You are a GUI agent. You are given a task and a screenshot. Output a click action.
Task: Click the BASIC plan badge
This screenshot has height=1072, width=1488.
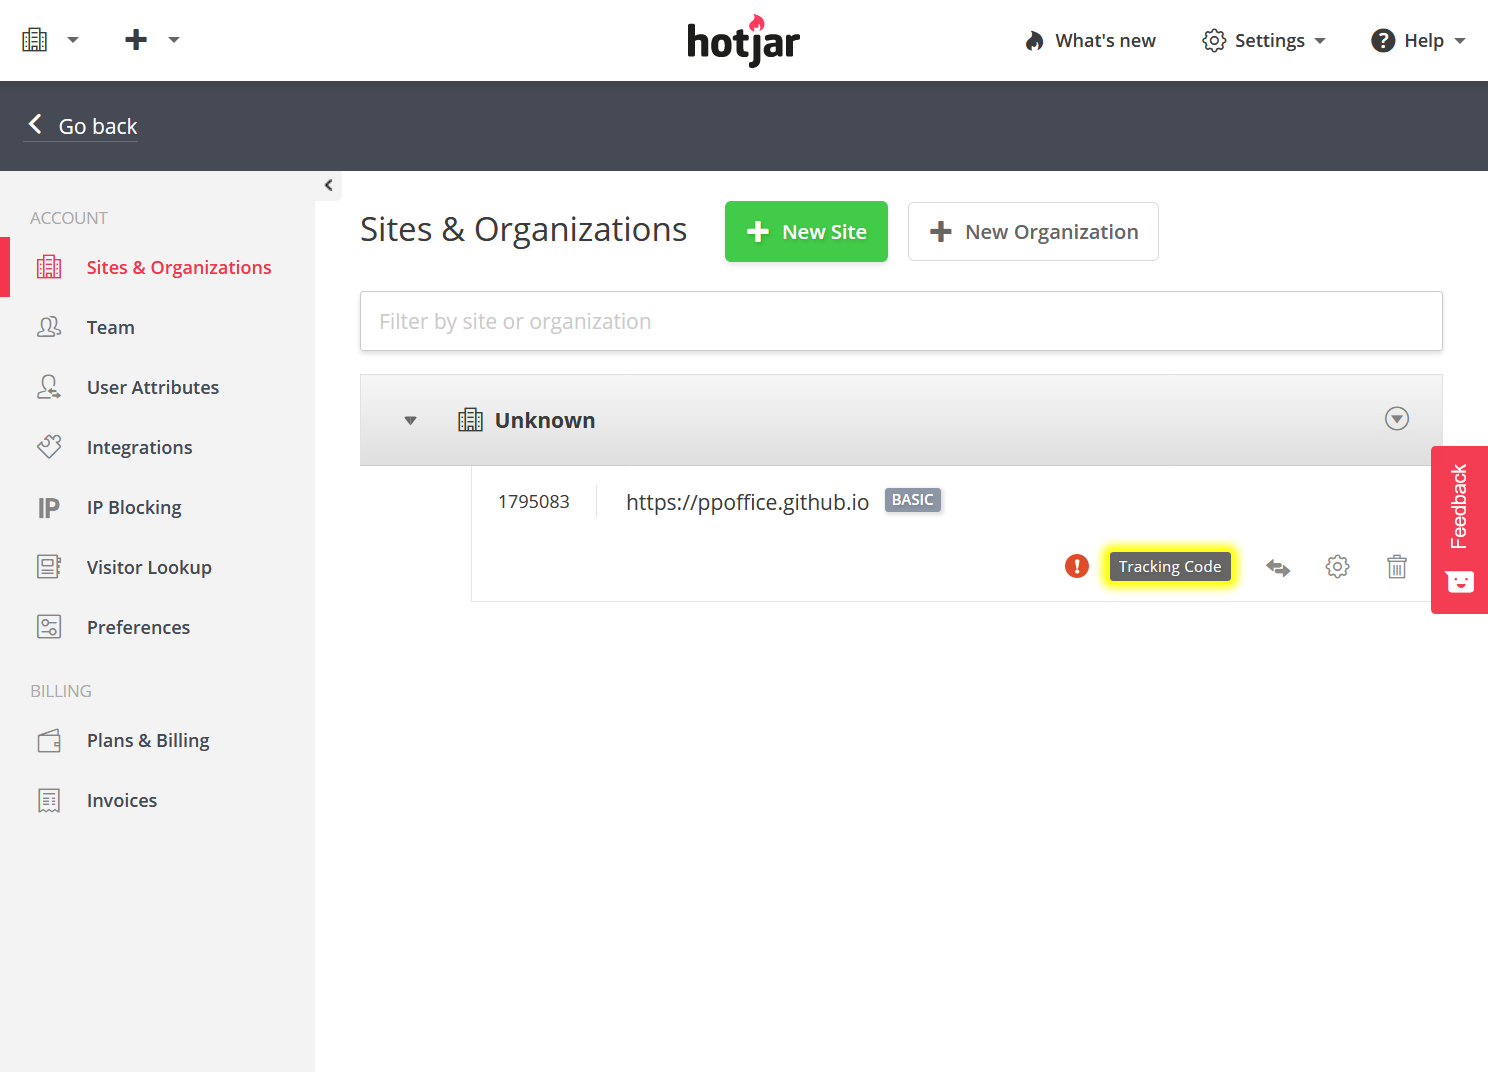tap(913, 500)
